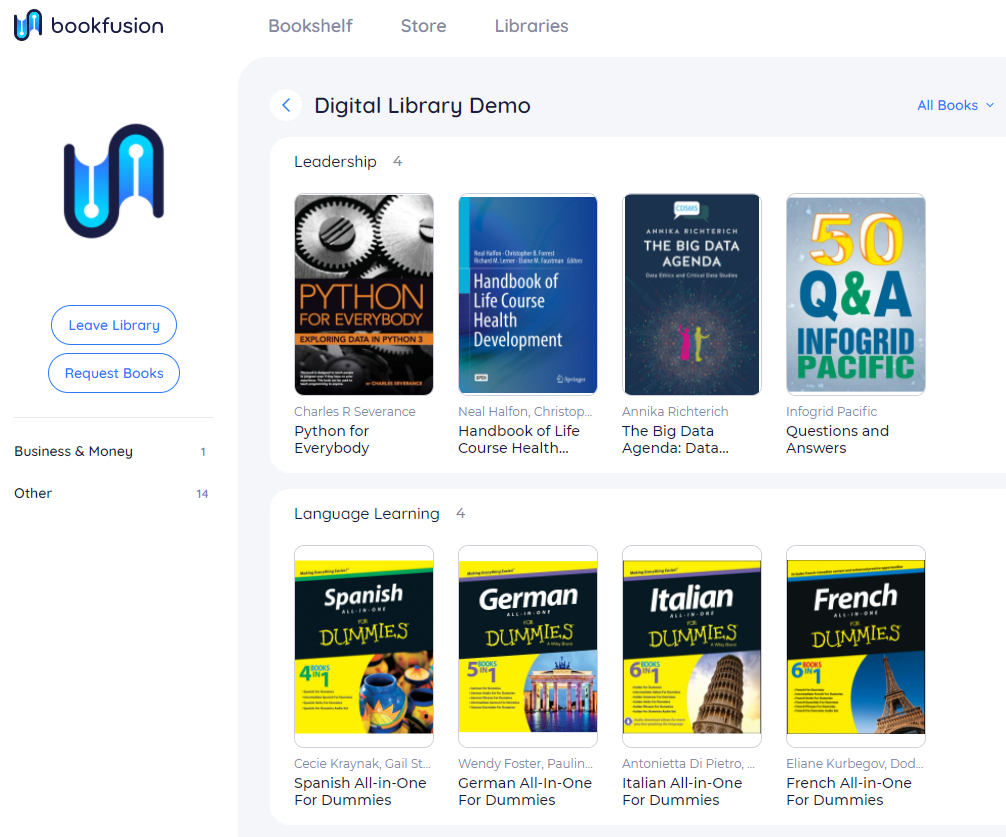This screenshot has width=1006, height=837.
Task: Click the Request Books button
Action: coord(114,373)
